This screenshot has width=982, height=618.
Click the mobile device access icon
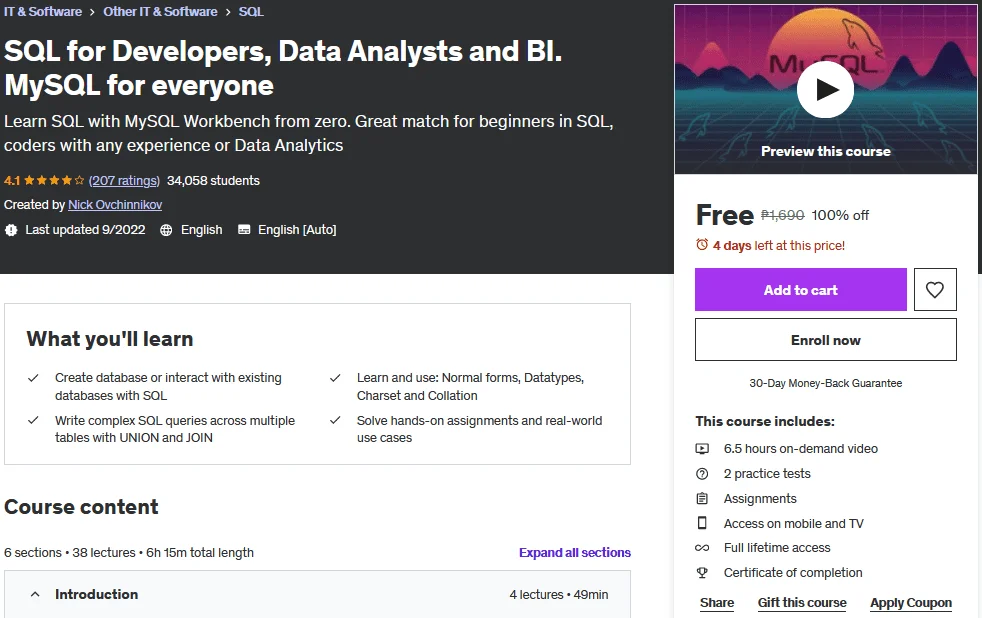(702, 523)
